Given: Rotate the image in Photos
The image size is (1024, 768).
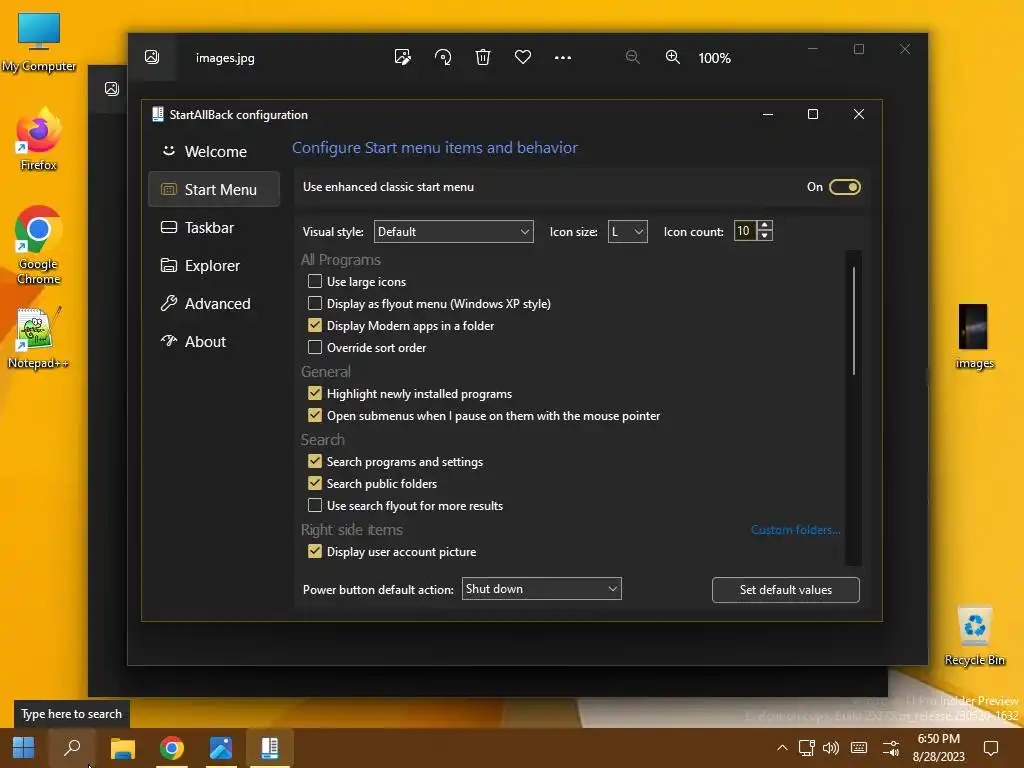Looking at the screenshot, I should point(443,57).
